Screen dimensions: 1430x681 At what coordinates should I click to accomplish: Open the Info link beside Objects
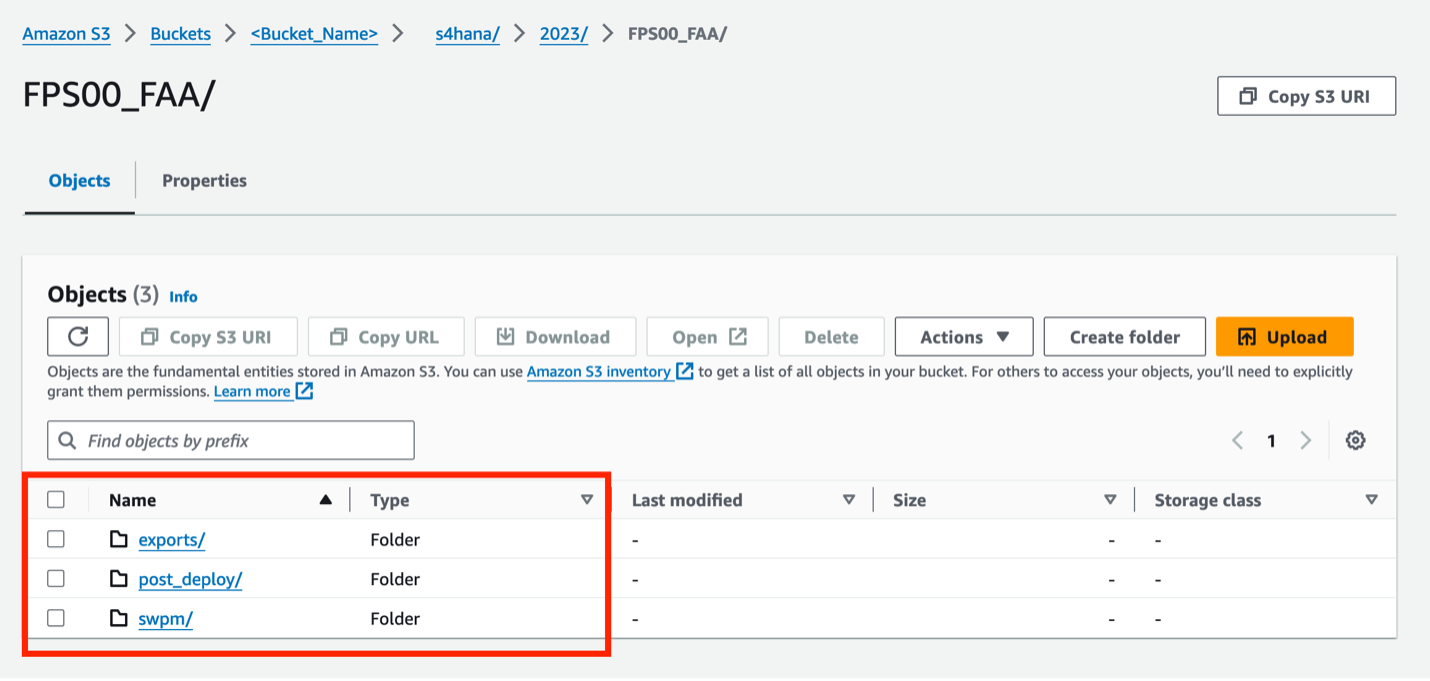pyautogui.click(x=183, y=297)
